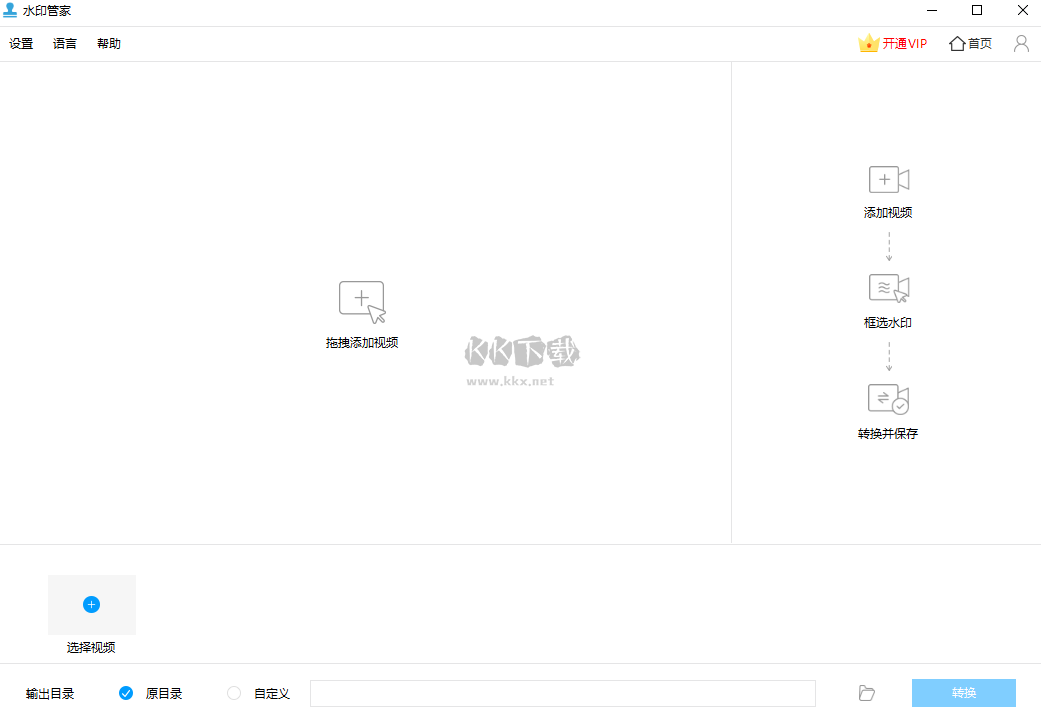Click the 选择视频 label
1041x717 pixels.
(91, 647)
